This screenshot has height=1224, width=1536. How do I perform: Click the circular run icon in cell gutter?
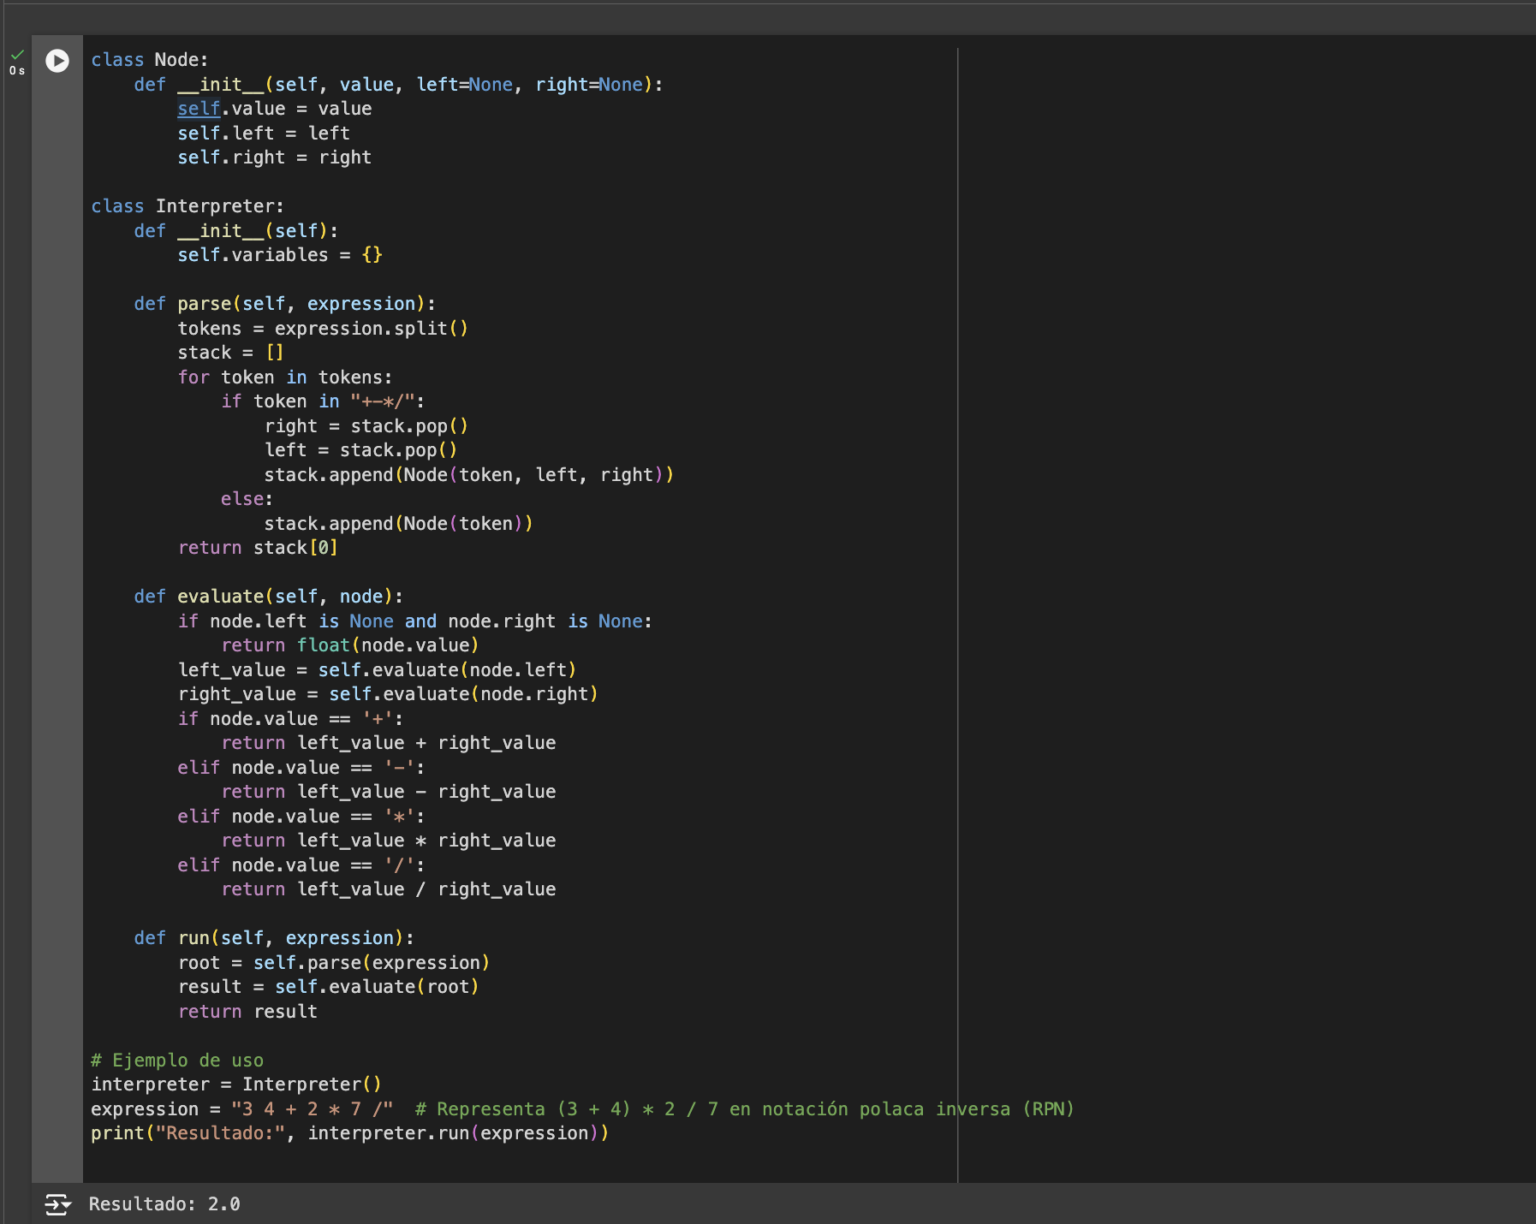[57, 61]
